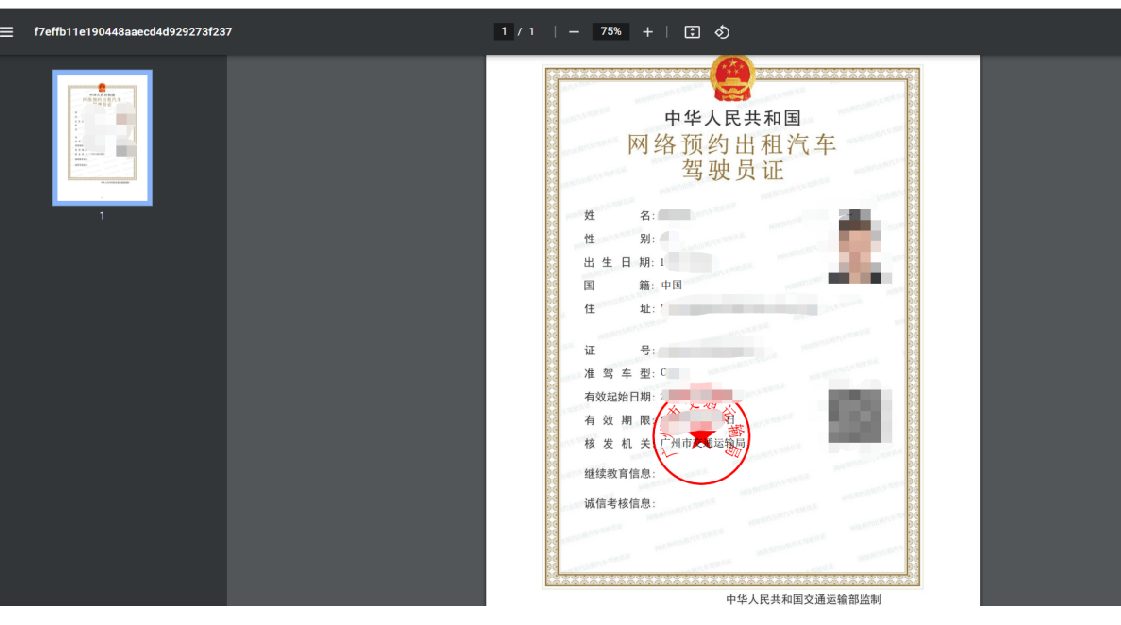Click the 75% zoom level field
Viewport: 1121px width, 625px height.
point(610,32)
